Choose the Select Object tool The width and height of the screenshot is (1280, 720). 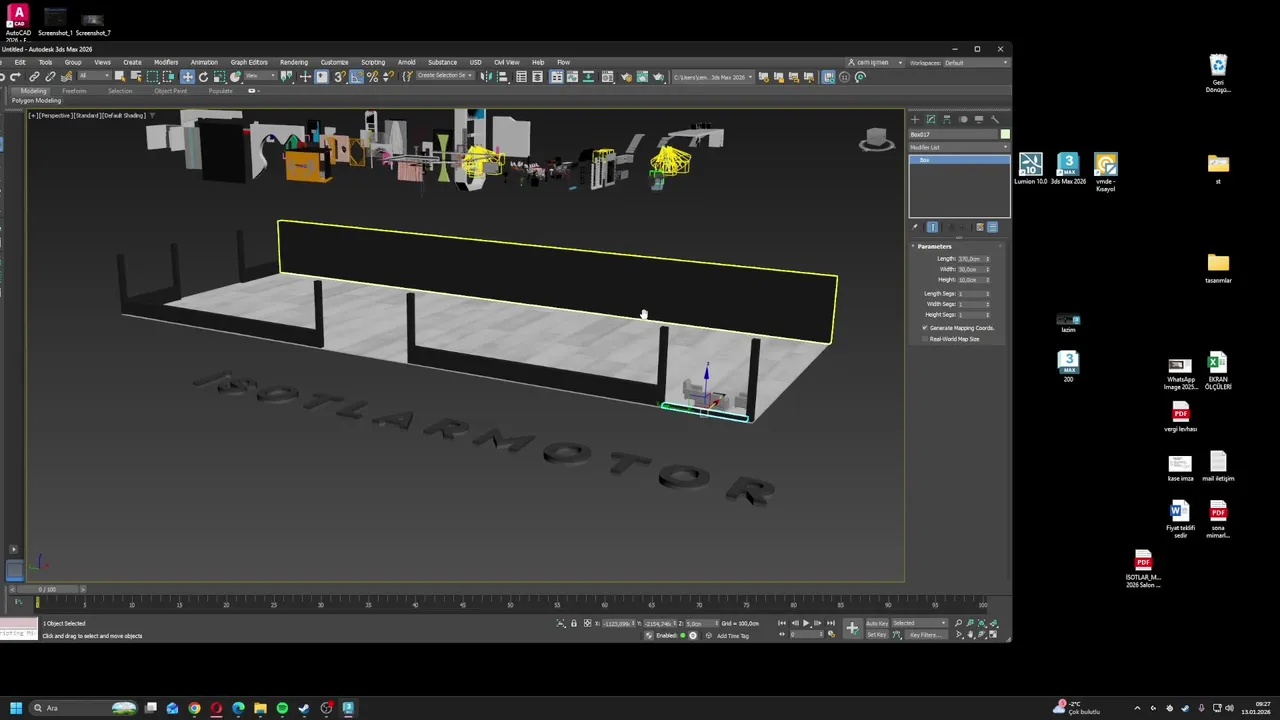120,76
